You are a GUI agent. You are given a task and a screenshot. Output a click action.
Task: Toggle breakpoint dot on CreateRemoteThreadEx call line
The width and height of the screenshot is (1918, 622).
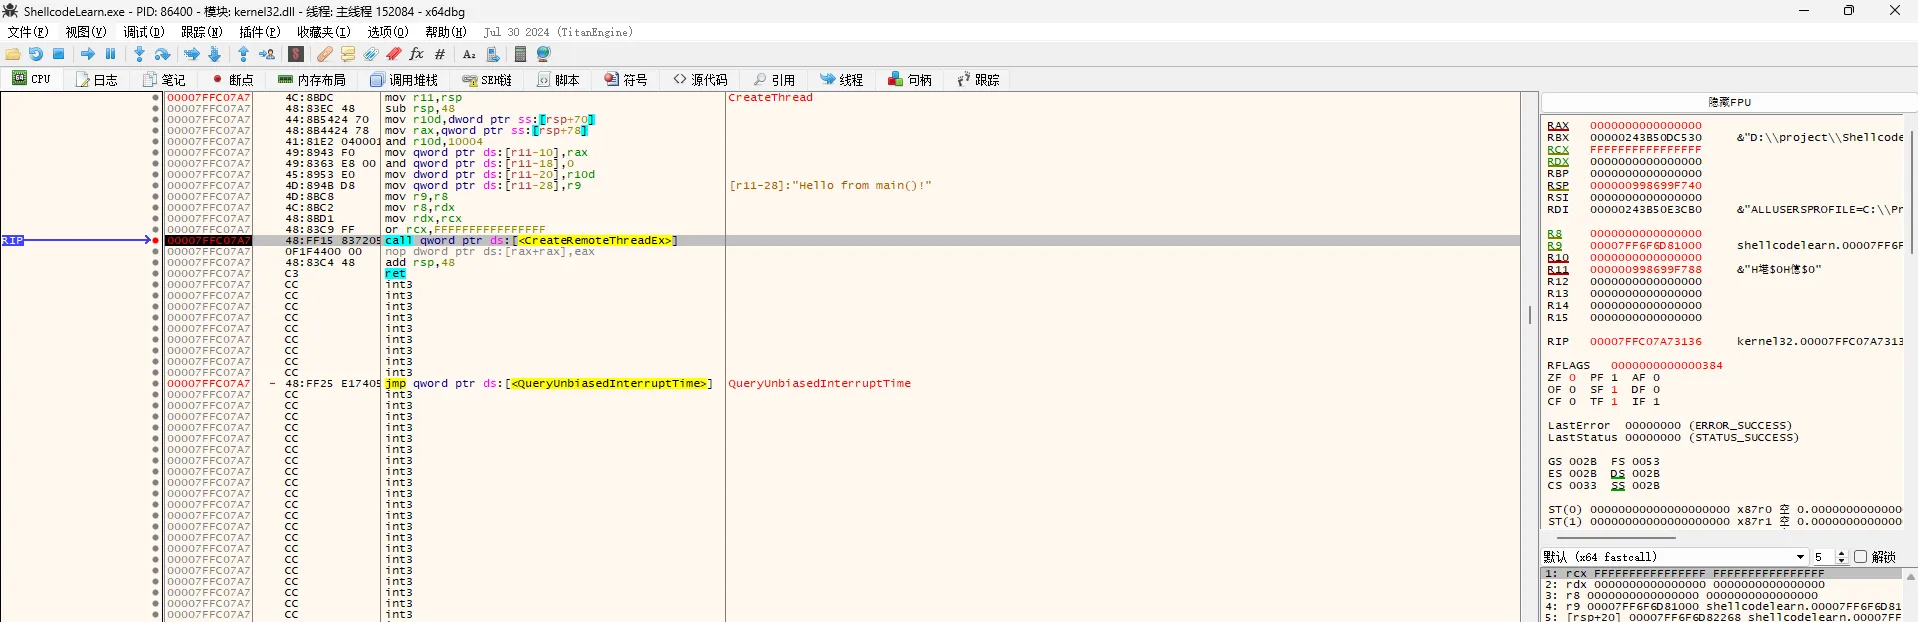click(x=156, y=241)
